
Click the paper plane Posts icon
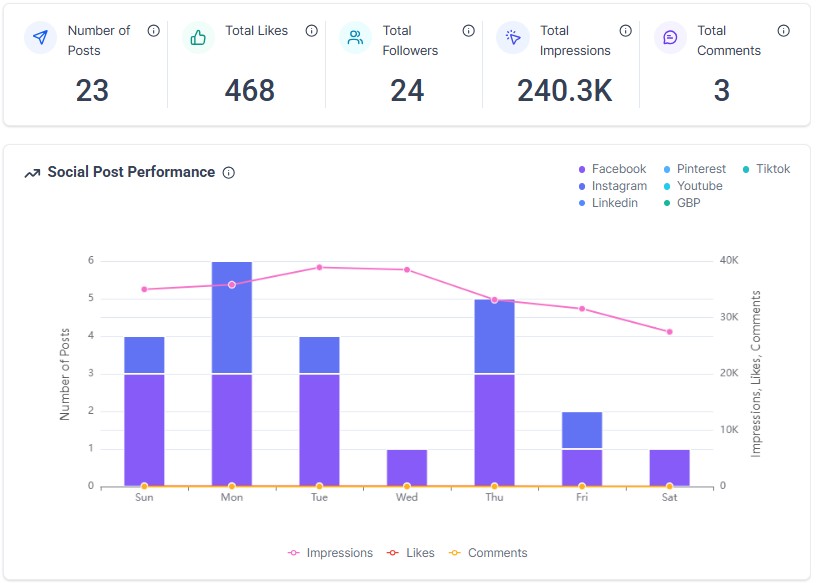pyautogui.click(x=40, y=37)
